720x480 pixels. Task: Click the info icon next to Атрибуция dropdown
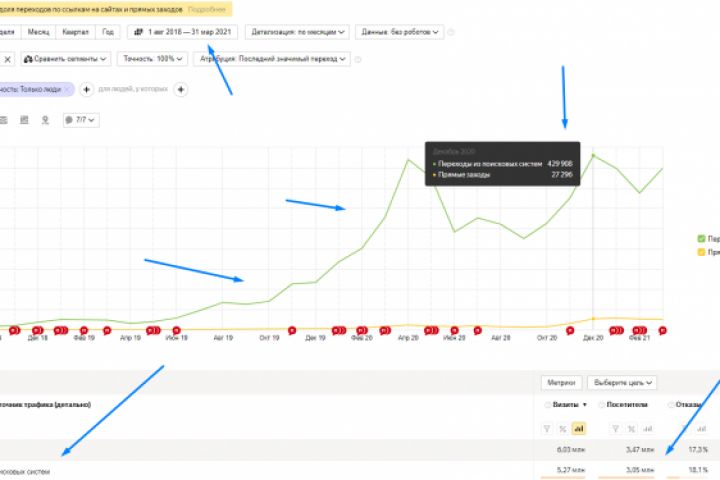[x=358, y=59]
